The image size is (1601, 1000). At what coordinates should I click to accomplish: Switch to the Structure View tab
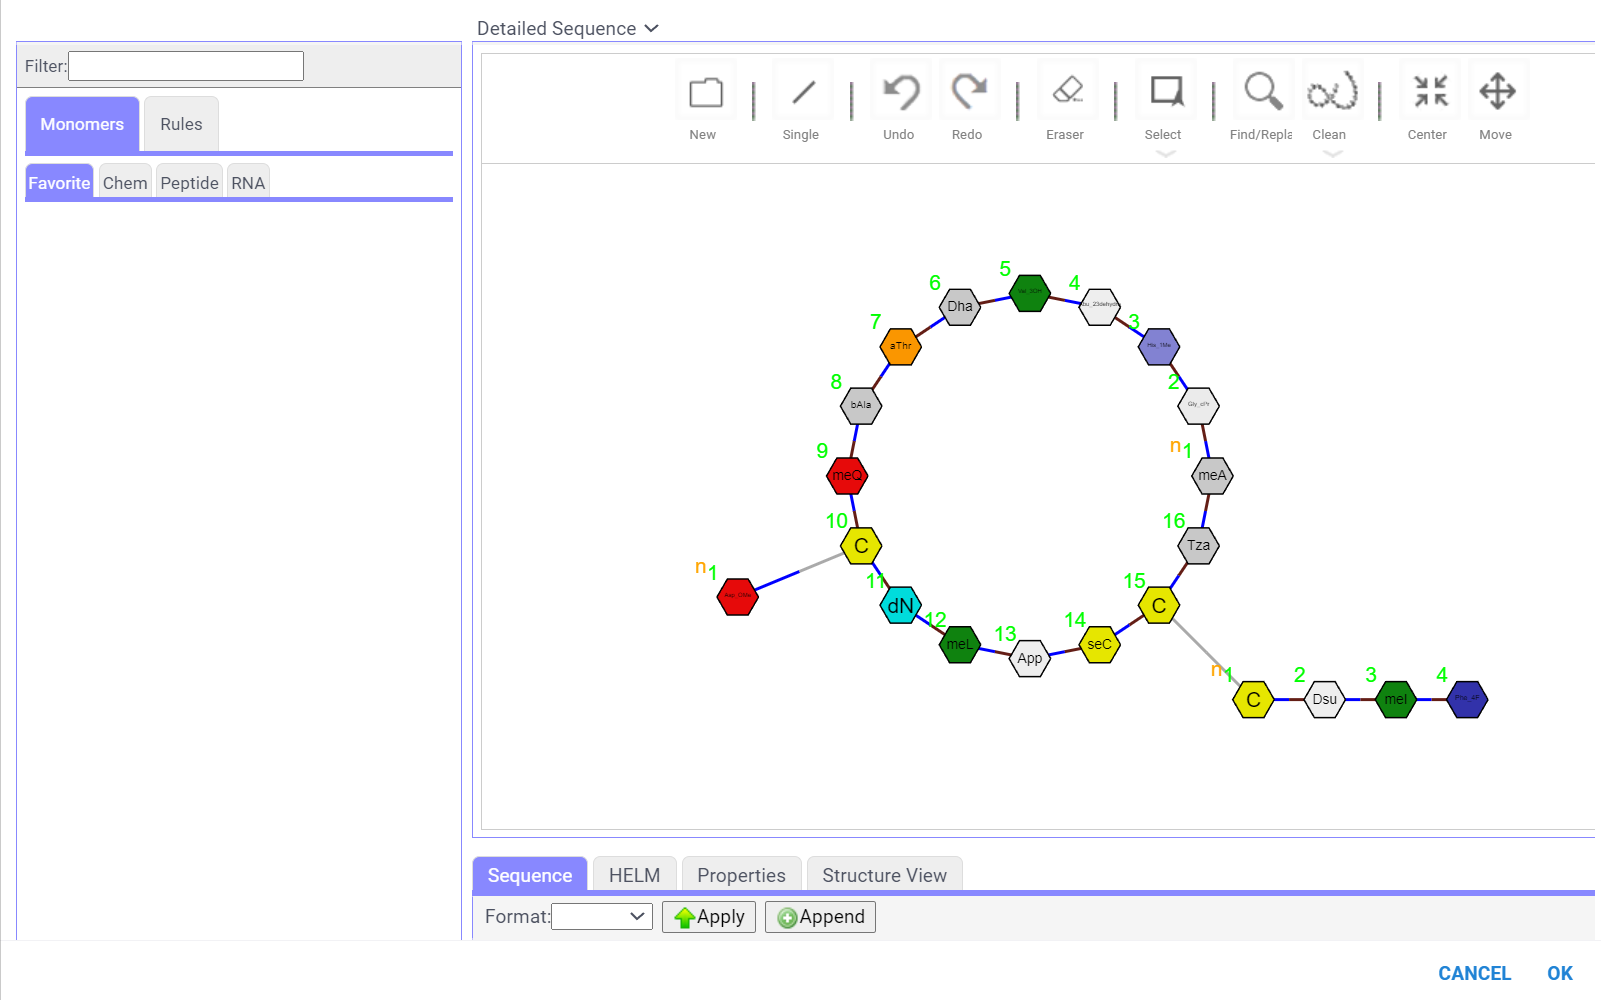[884, 874]
